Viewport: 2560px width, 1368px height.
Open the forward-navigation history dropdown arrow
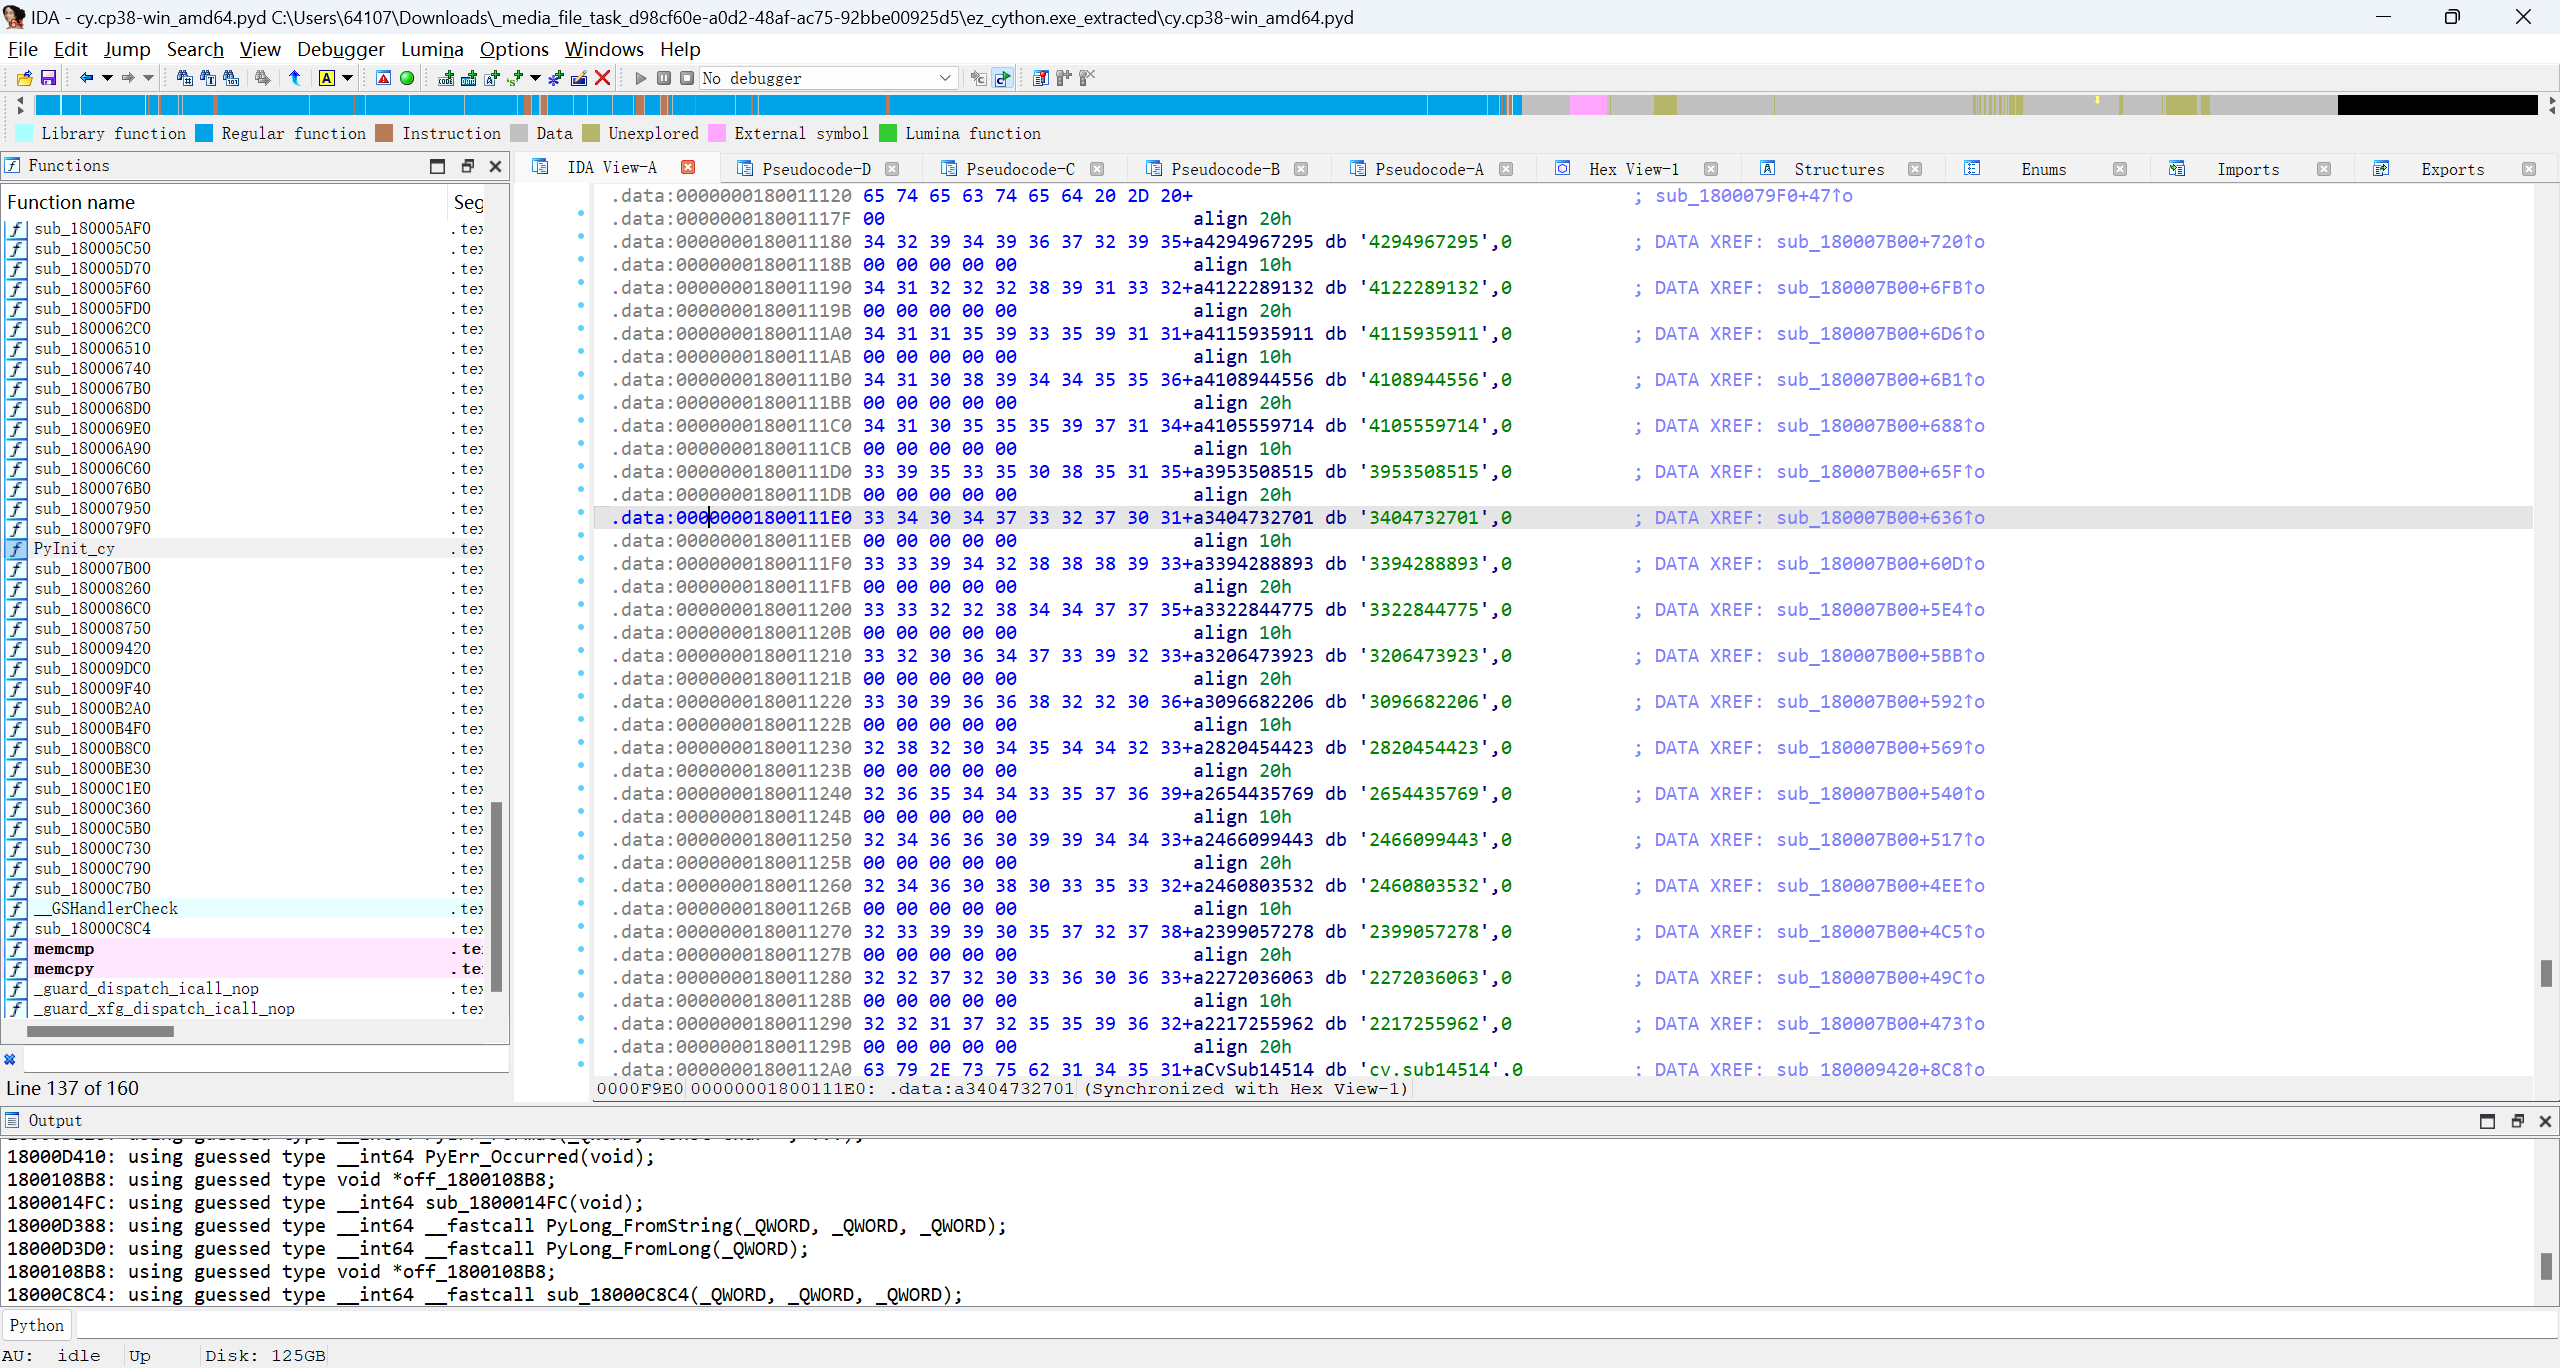pos(148,78)
